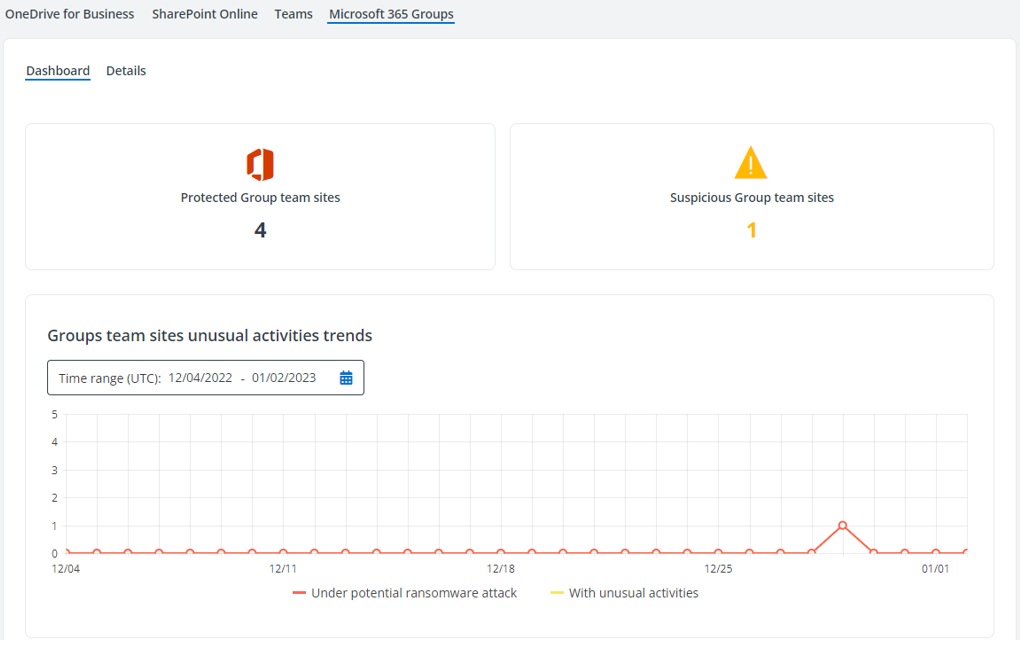The width and height of the screenshot is (1020, 646).
Task: Open the calendar date picker icon
Action: [346, 378]
